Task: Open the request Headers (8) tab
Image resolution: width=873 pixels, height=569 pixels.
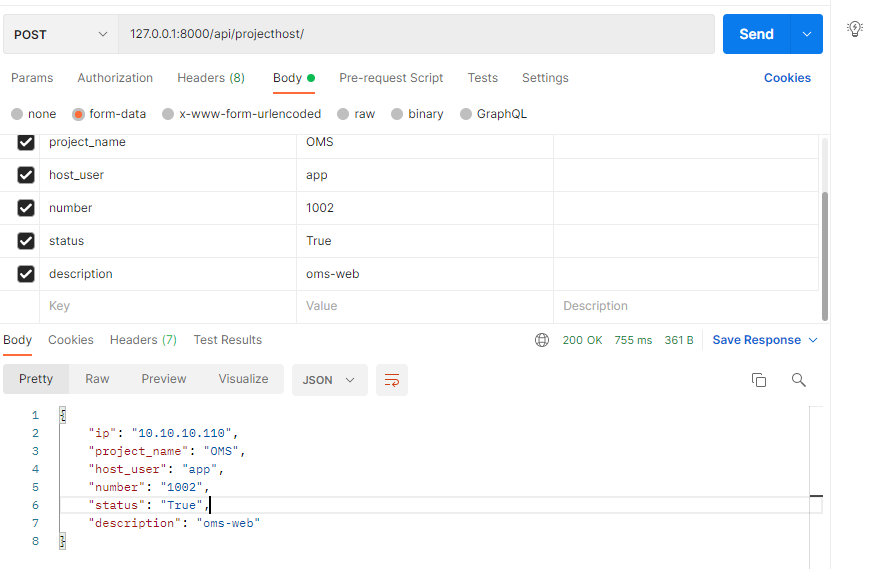Action: pos(211,78)
